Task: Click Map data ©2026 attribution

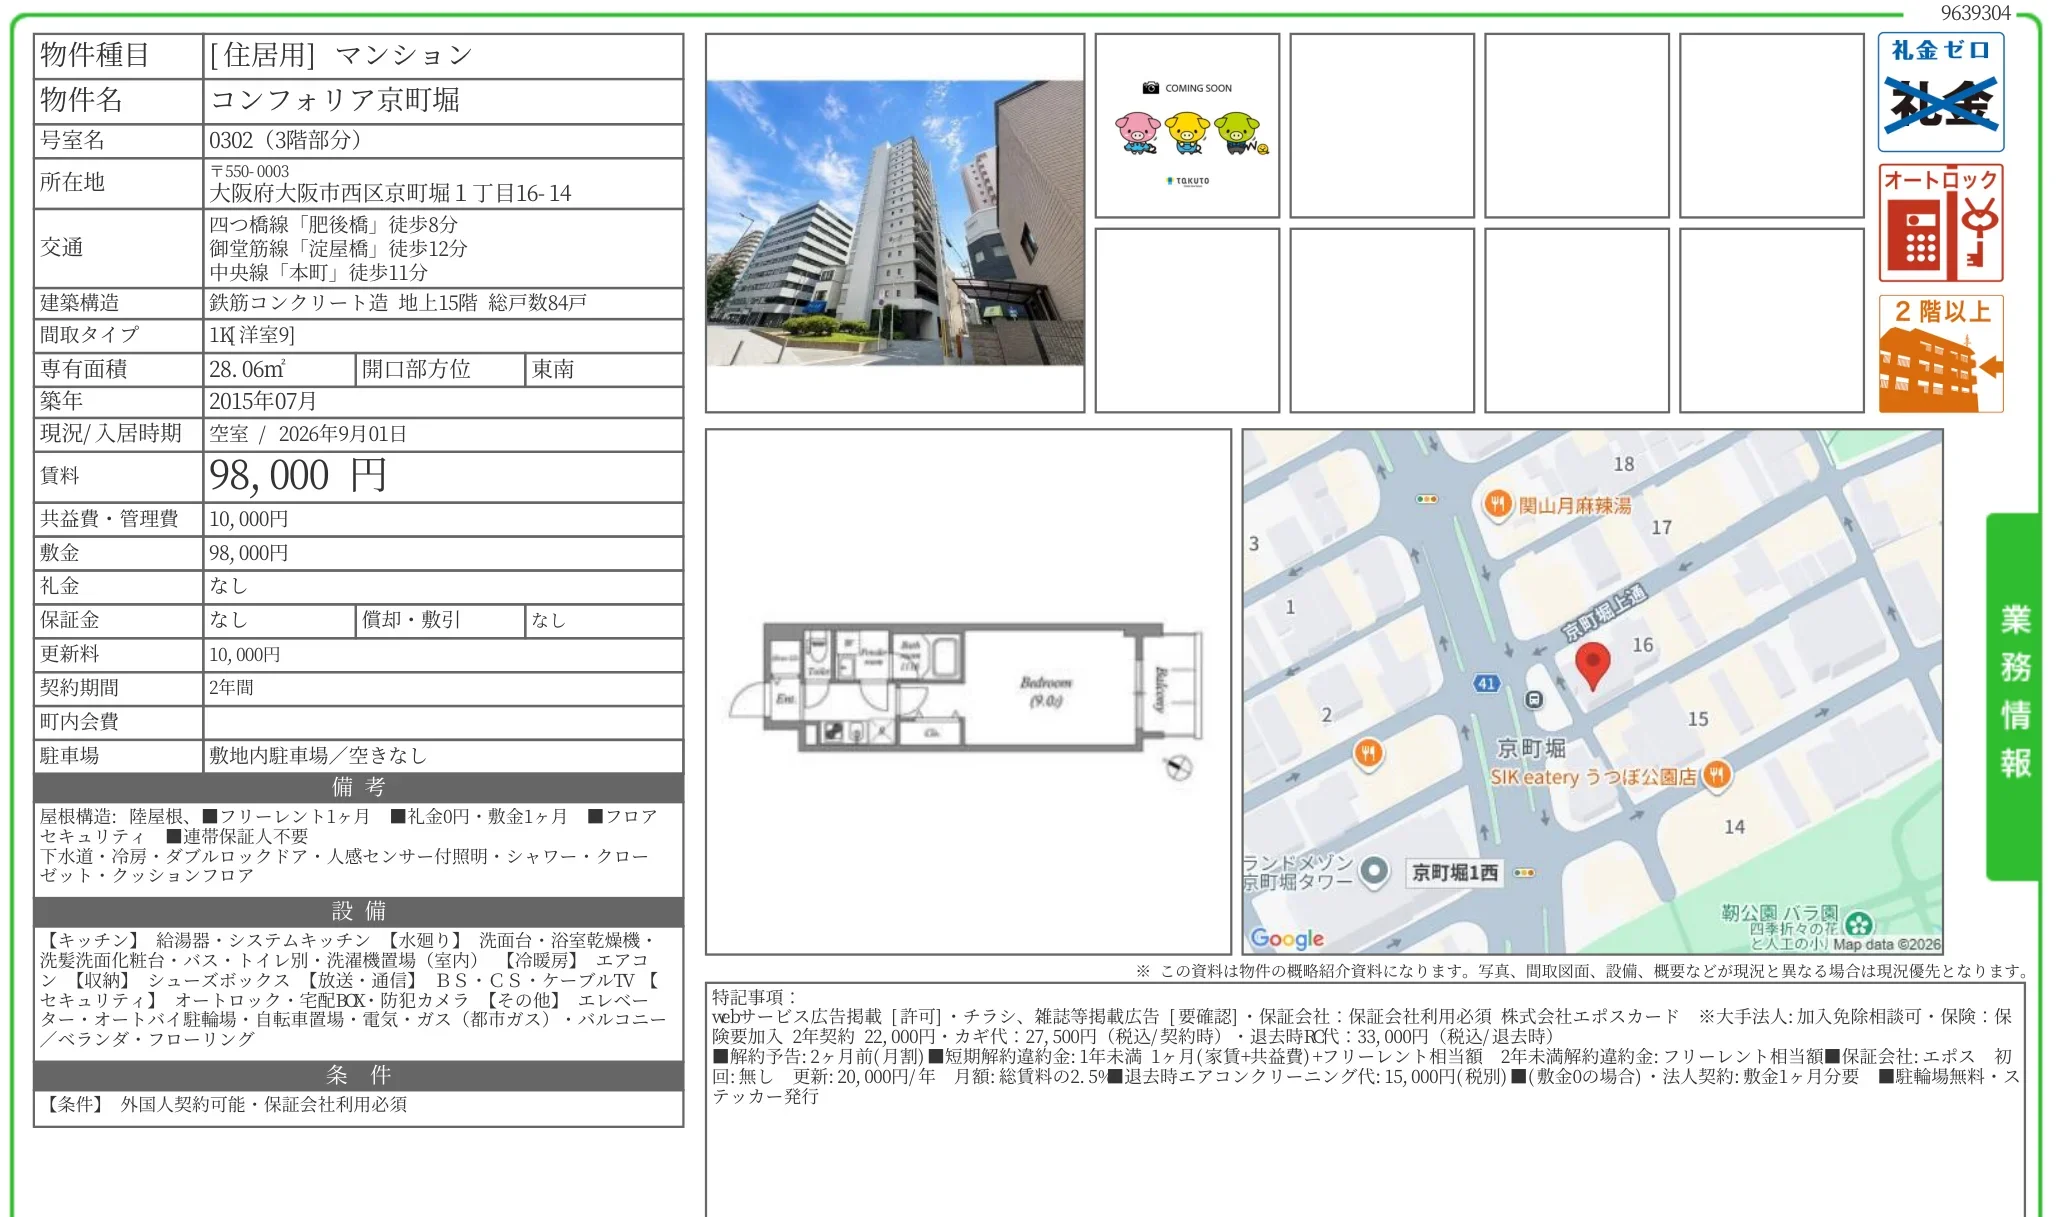Action: click(1886, 944)
